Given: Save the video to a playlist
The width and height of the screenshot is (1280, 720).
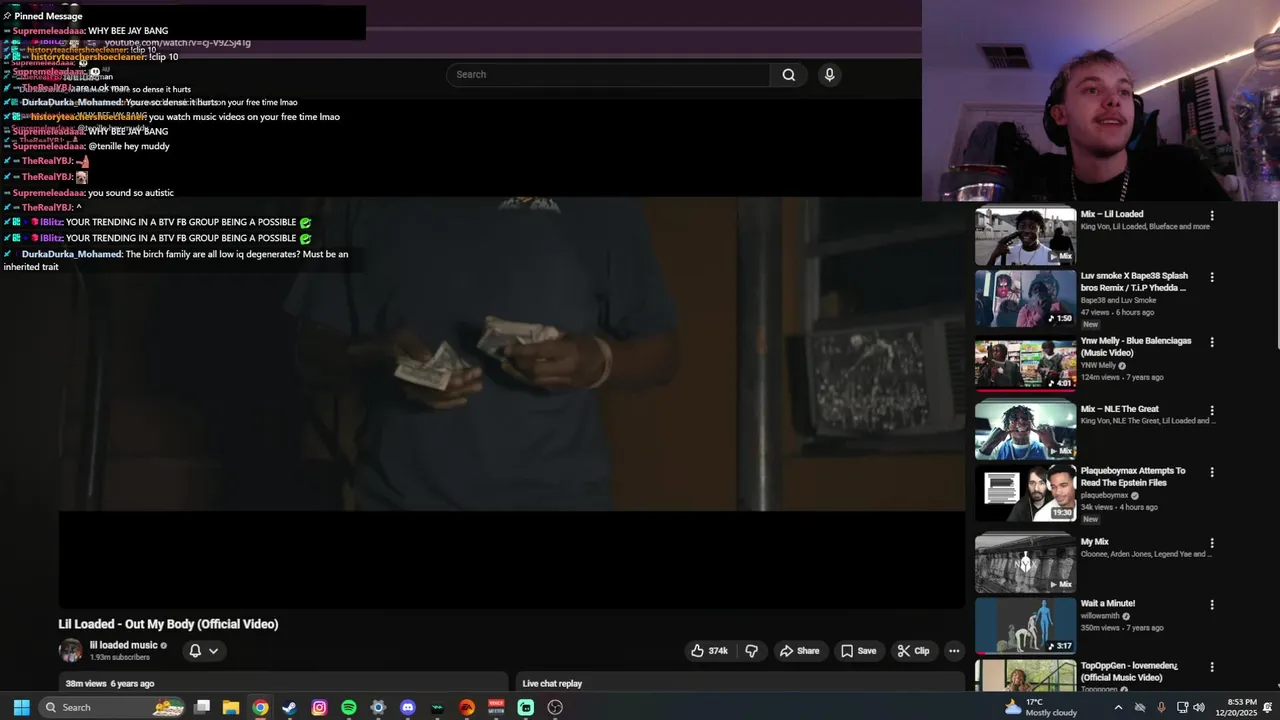Looking at the screenshot, I should click(858, 651).
